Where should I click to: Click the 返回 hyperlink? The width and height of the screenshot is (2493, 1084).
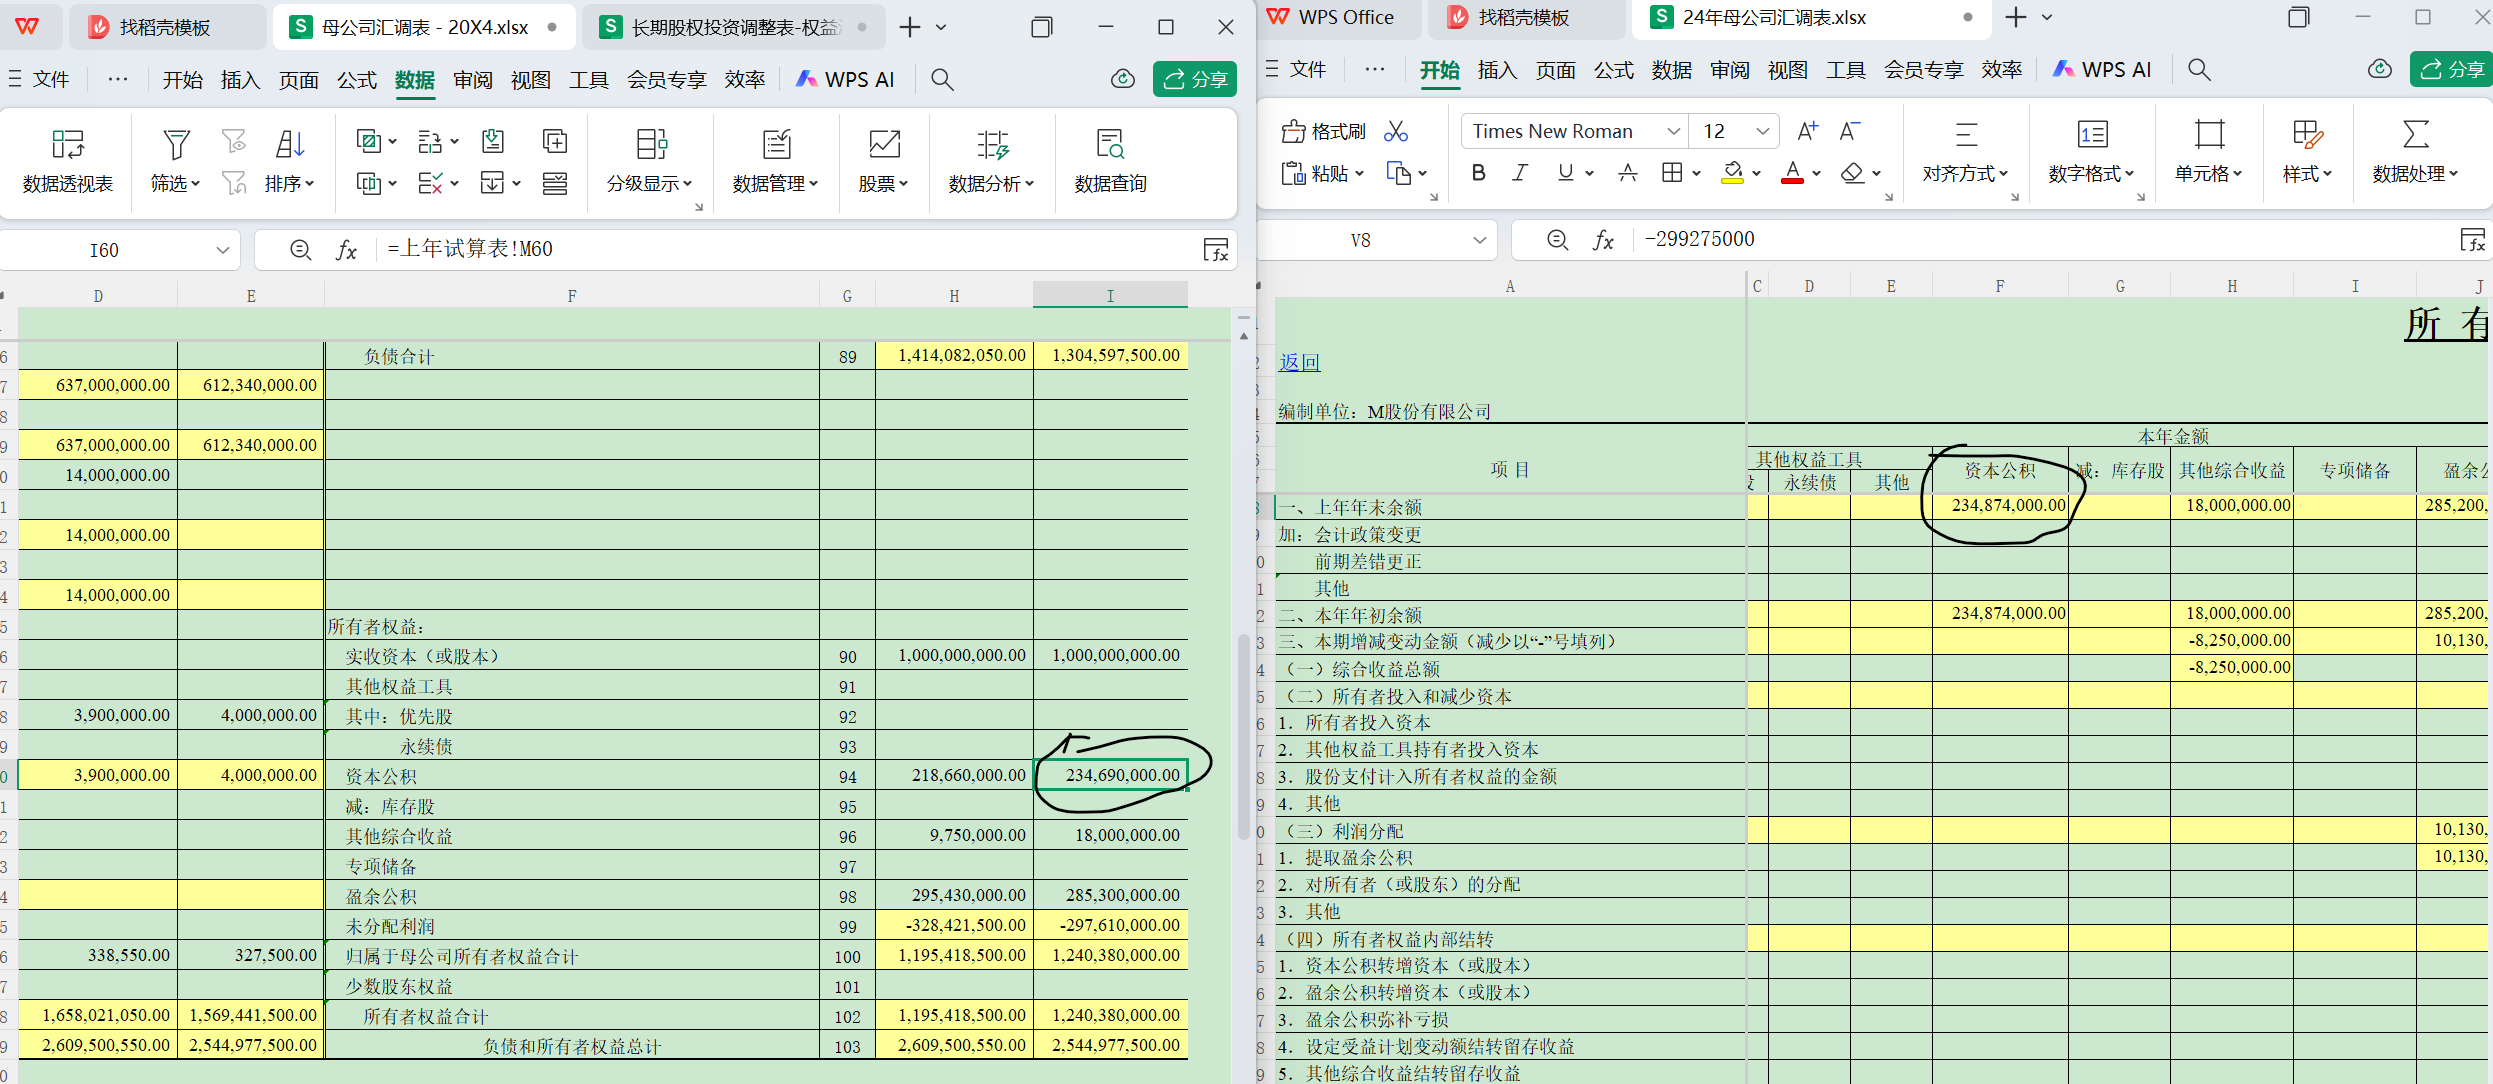(x=1299, y=362)
